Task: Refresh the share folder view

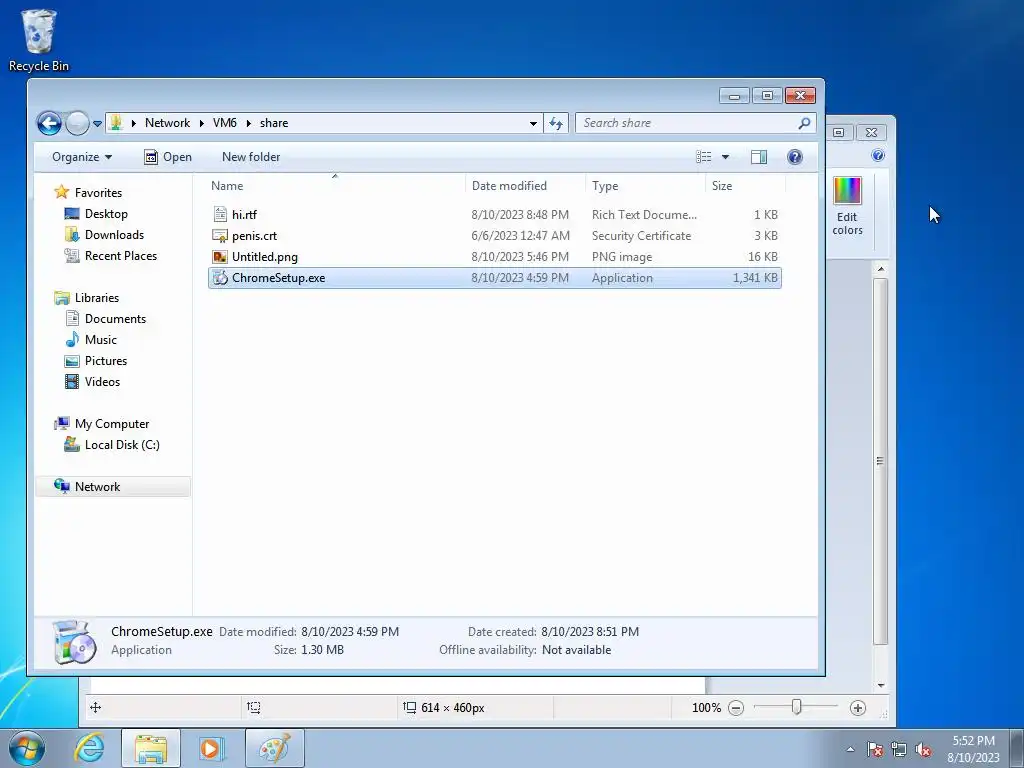Action: [556, 123]
